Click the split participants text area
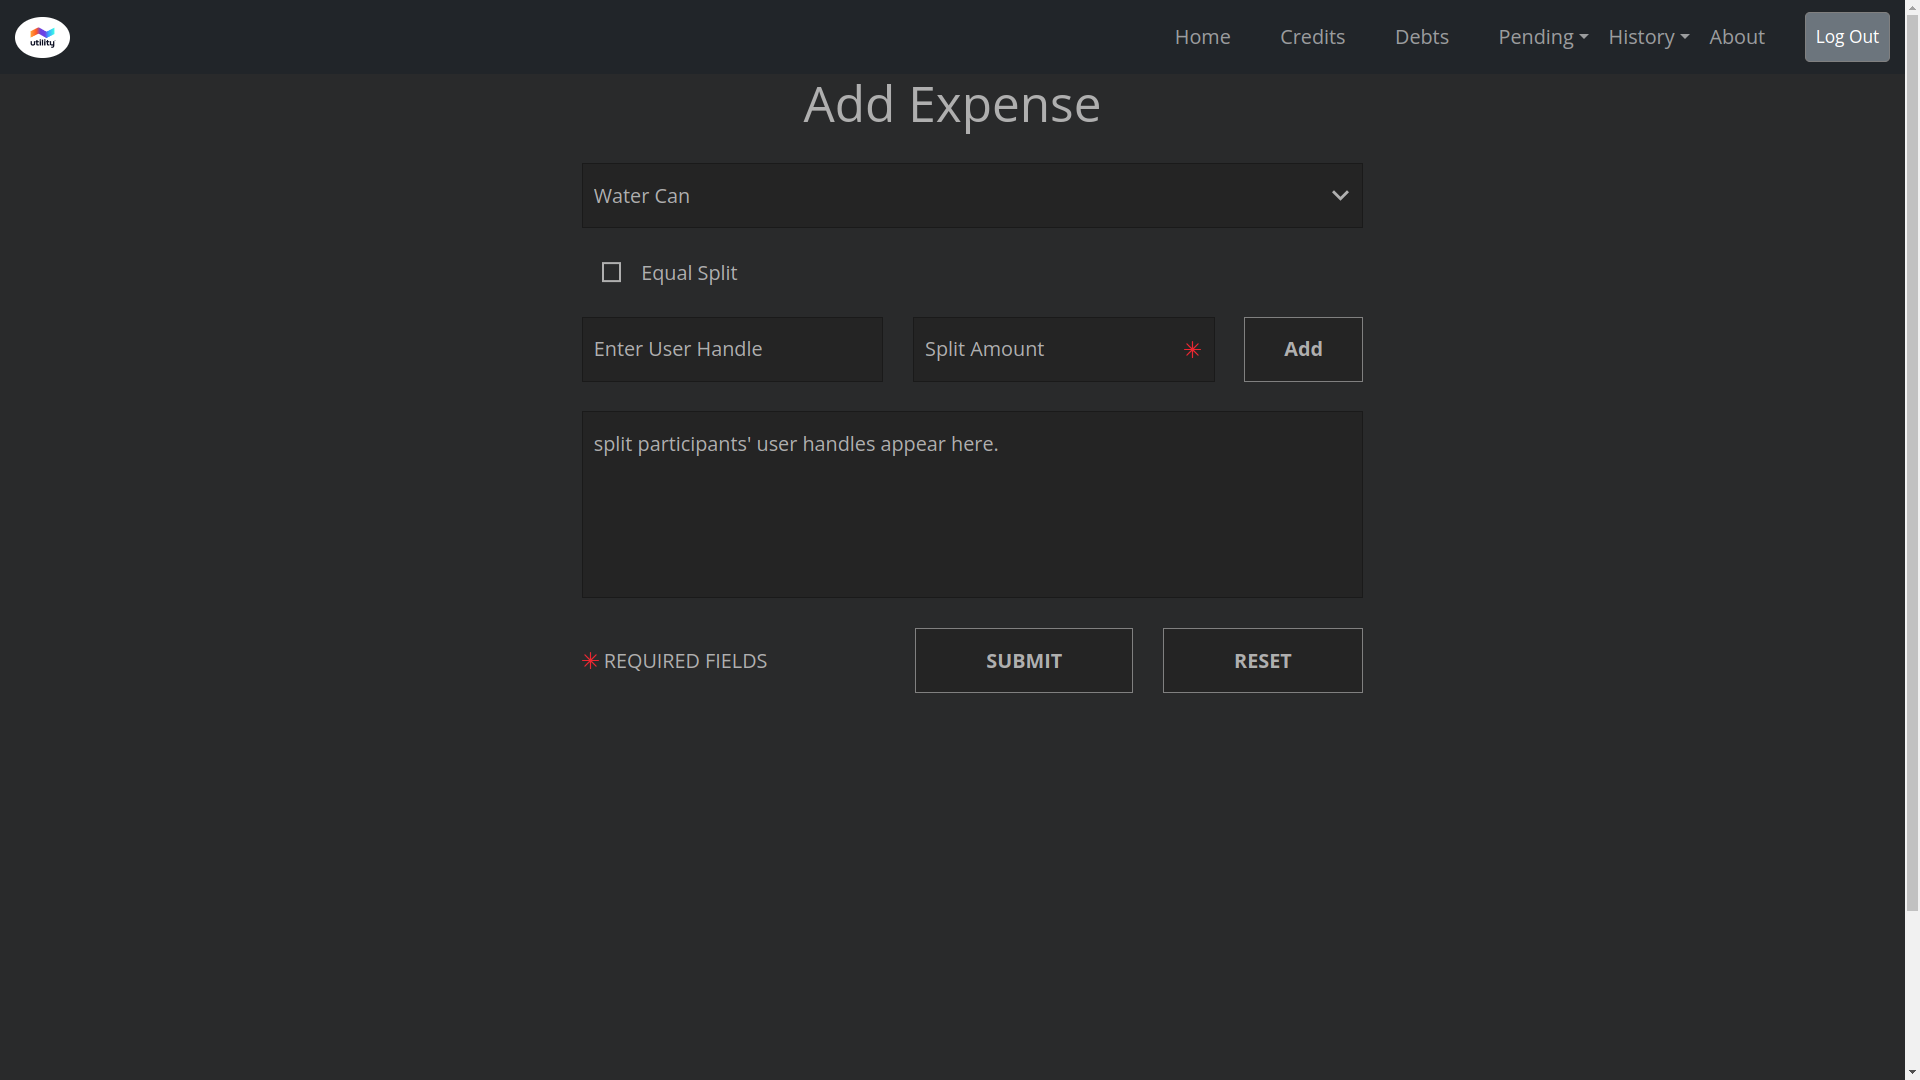1920x1080 pixels. point(971,505)
